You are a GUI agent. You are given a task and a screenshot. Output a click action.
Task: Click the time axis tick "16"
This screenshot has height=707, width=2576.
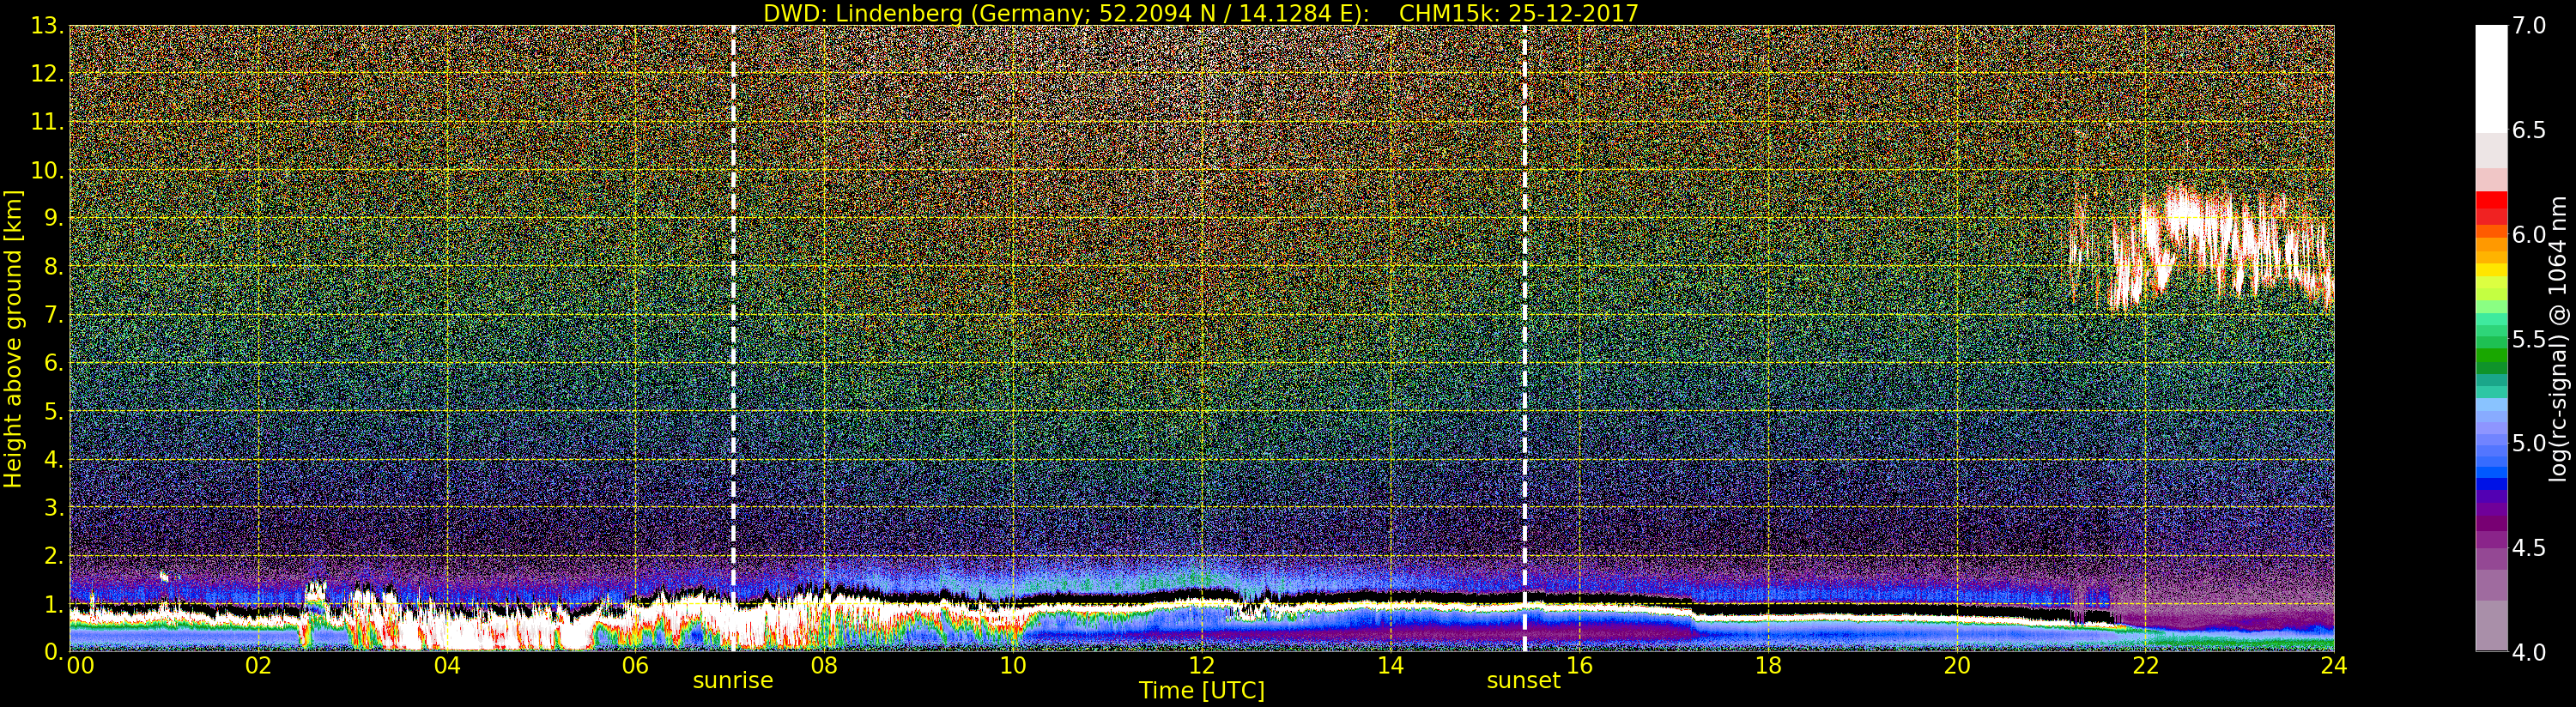point(1579,666)
